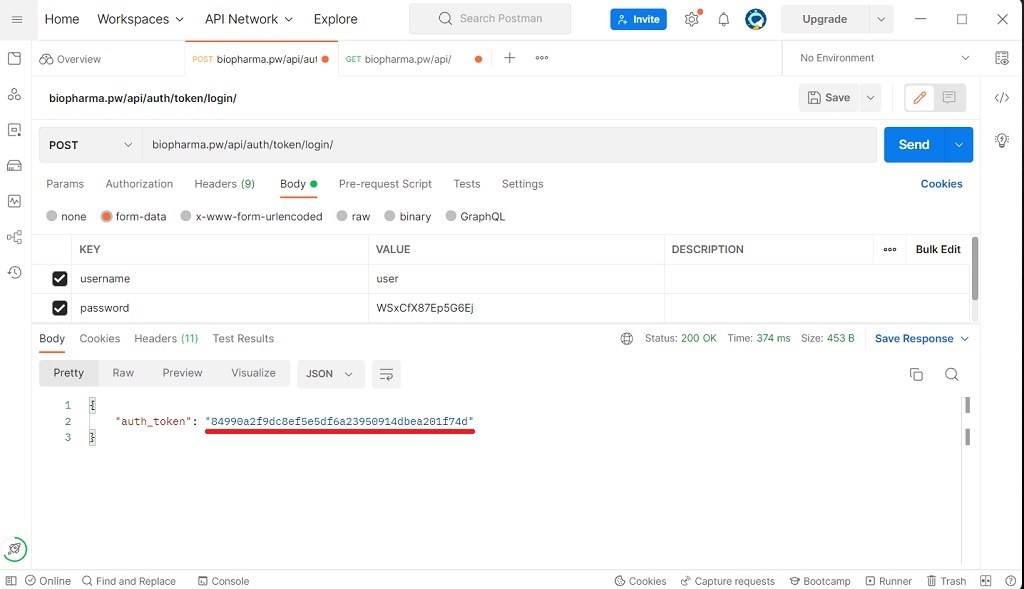The image size is (1024, 589).
Task: Select the x-www-form-urlencoded body type
Action: (x=186, y=216)
